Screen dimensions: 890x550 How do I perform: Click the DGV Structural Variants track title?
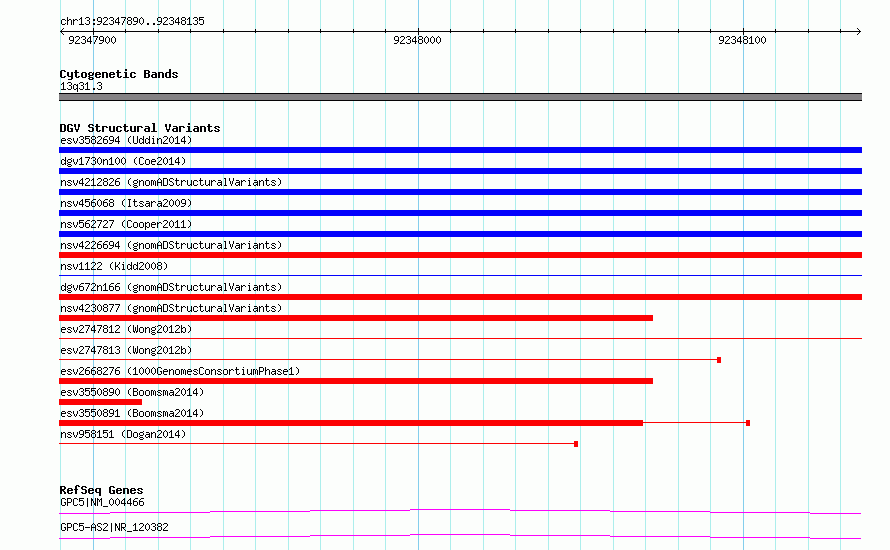pyautogui.click(x=140, y=128)
